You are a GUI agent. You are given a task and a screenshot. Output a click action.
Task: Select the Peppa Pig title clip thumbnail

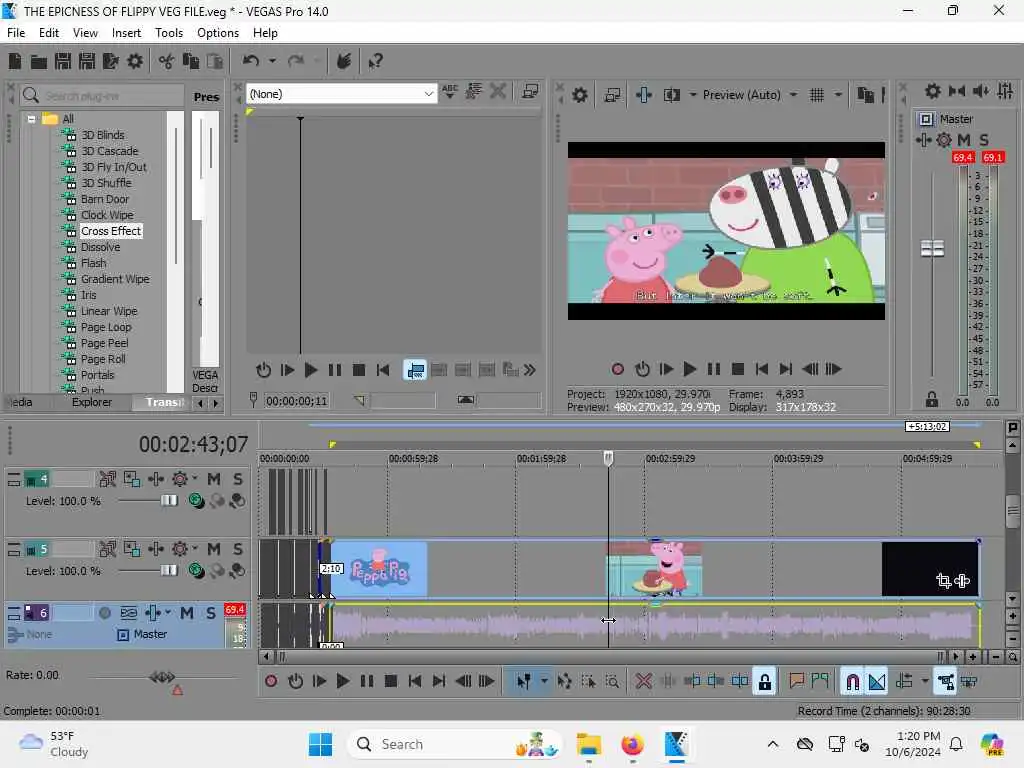[379, 569]
